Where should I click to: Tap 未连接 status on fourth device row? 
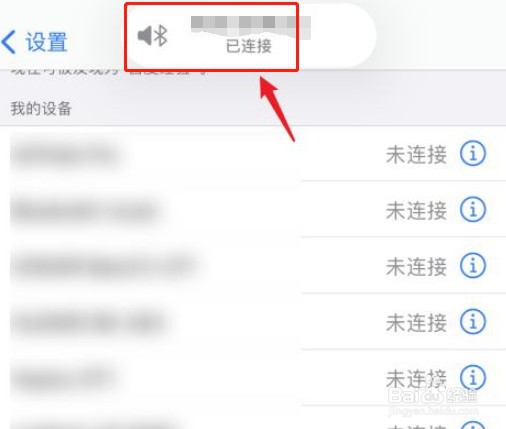416,323
